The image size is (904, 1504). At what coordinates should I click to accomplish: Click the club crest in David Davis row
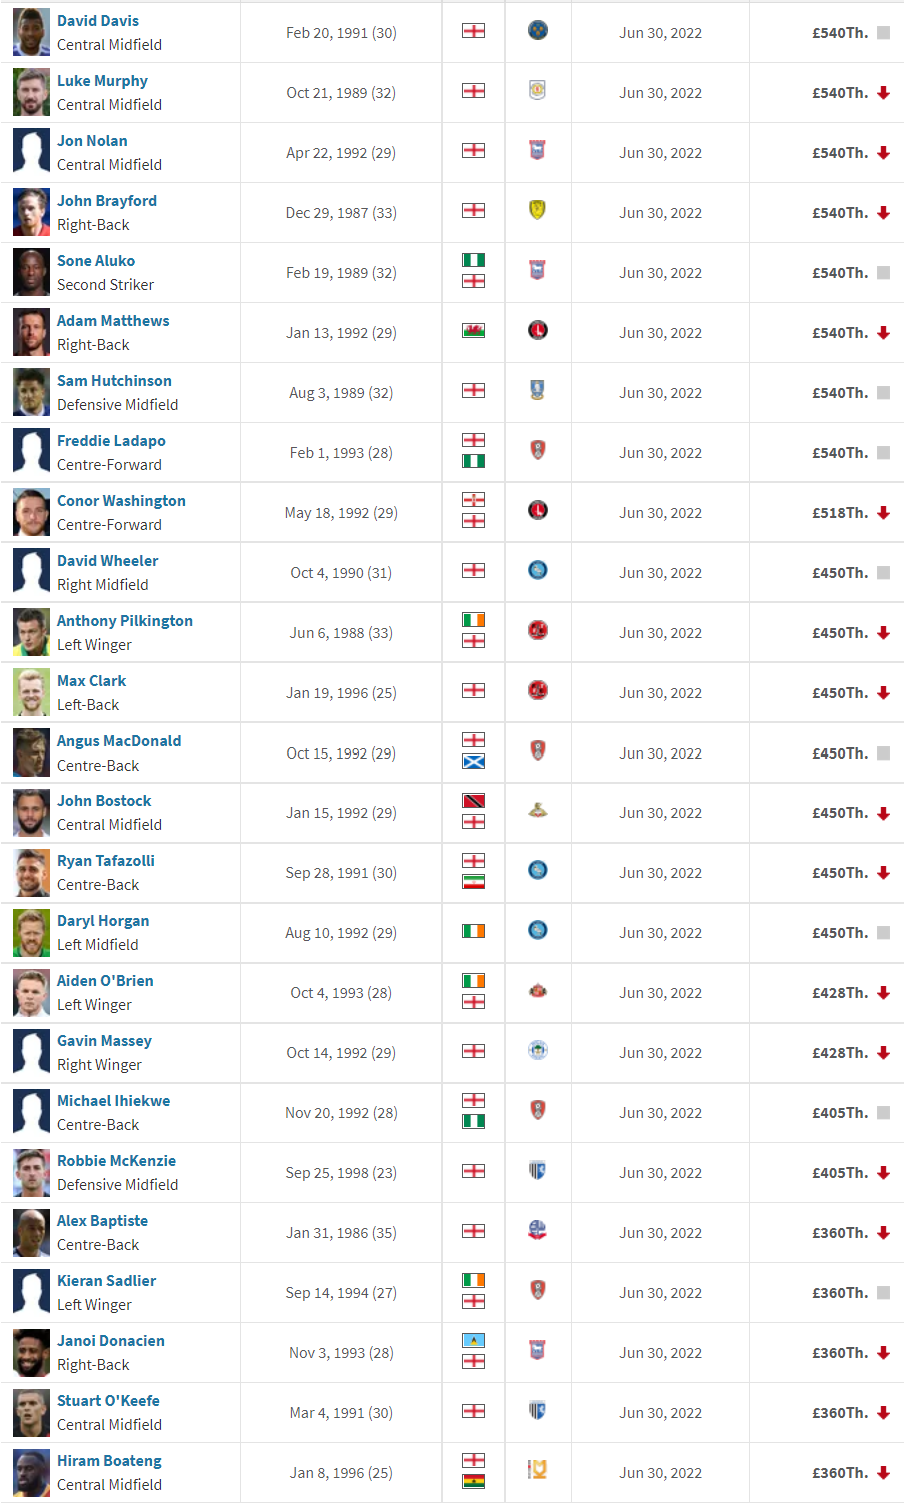[x=537, y=31]
